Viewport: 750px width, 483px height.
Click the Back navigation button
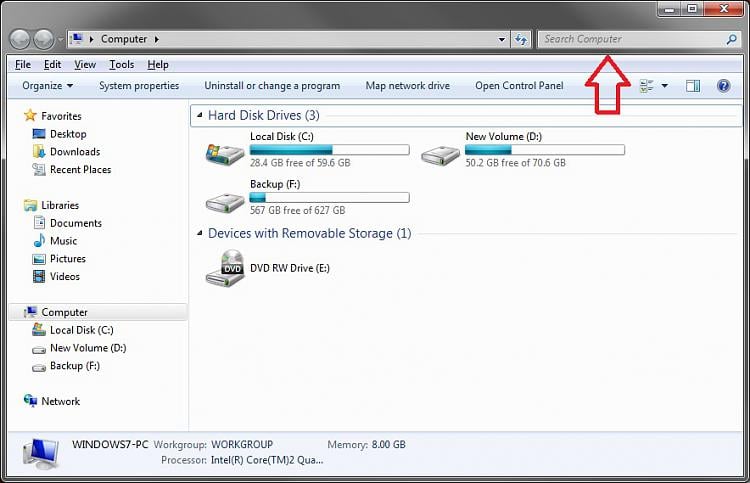(20, 39)
